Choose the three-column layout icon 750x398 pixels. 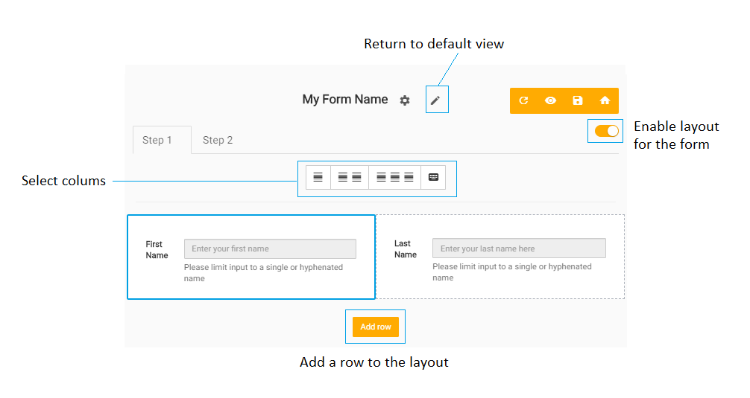(395, 177)
